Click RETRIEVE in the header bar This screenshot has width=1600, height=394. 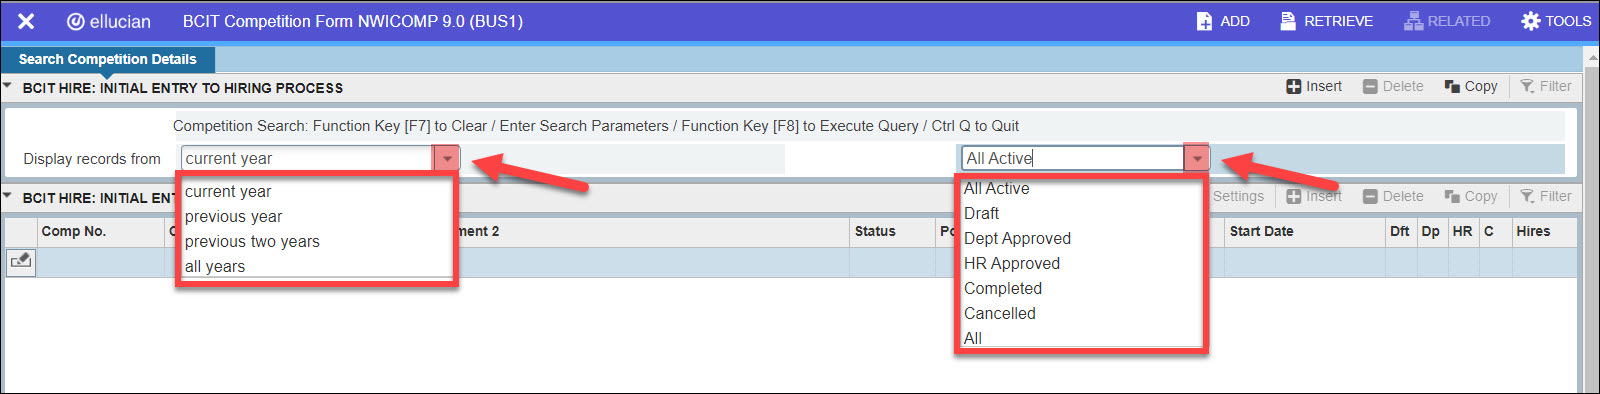[x=1326, y=21]
